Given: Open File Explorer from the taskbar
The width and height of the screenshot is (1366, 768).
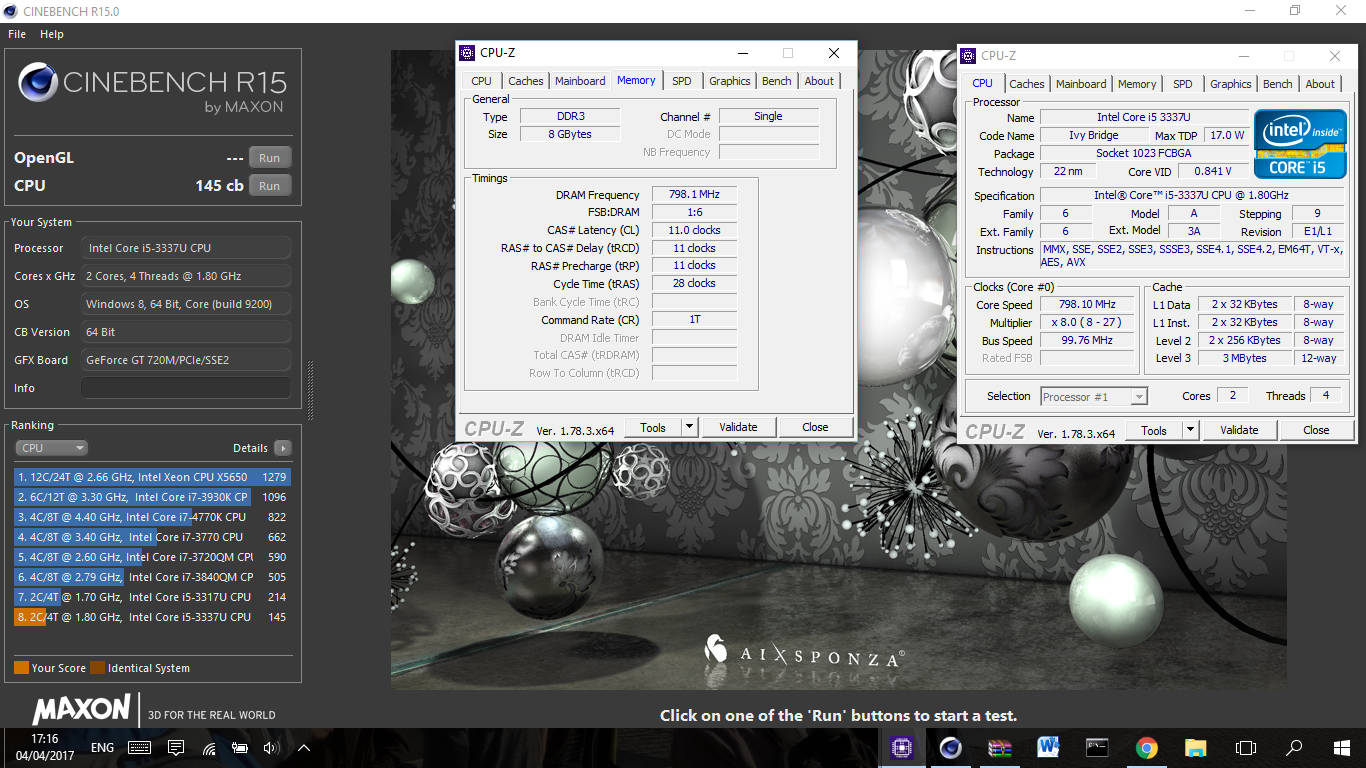Looking at the screenshot, I should (1195, 747).
